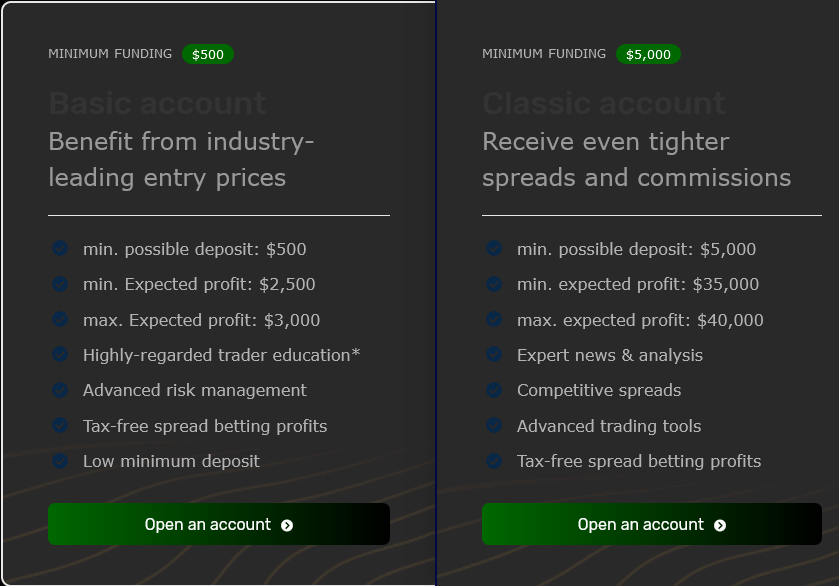Click checkmark icon beside Advanced trading tools
Image resolution: width=839 pixels, height=586 pixels.
tap(494, 425)
